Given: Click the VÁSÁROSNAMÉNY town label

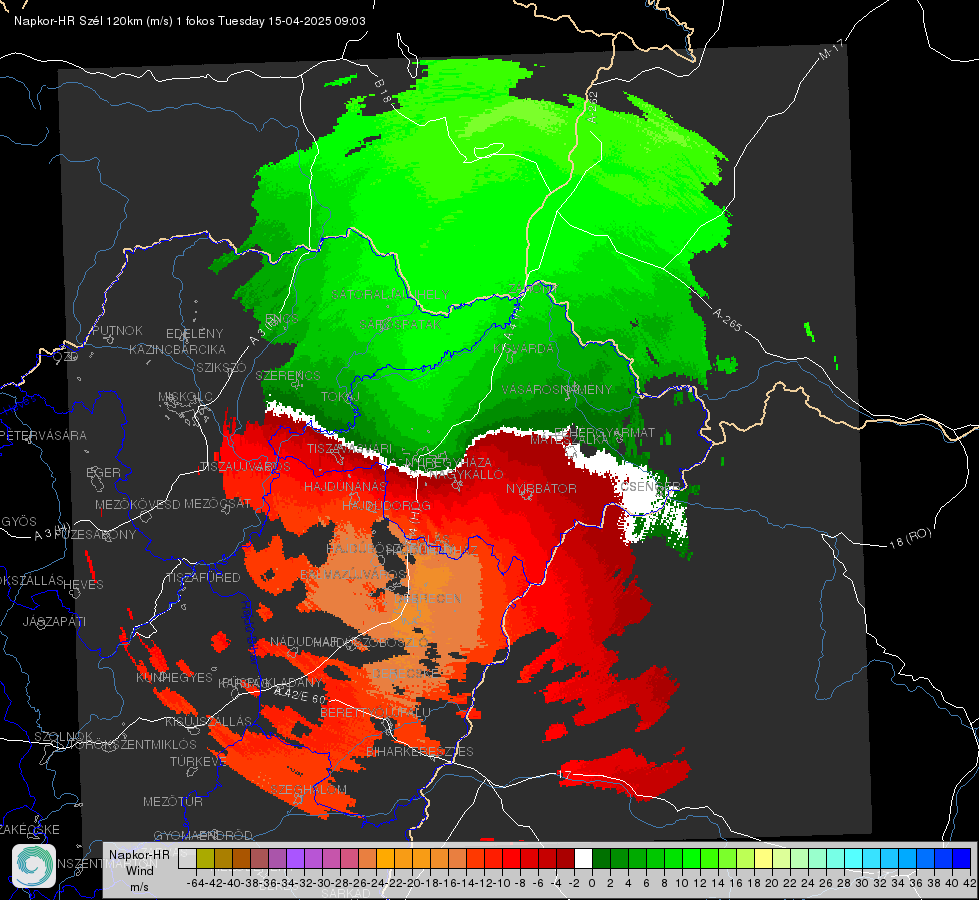Looking at the screenshot, I should pyautogui.click(x=557, y=390).
